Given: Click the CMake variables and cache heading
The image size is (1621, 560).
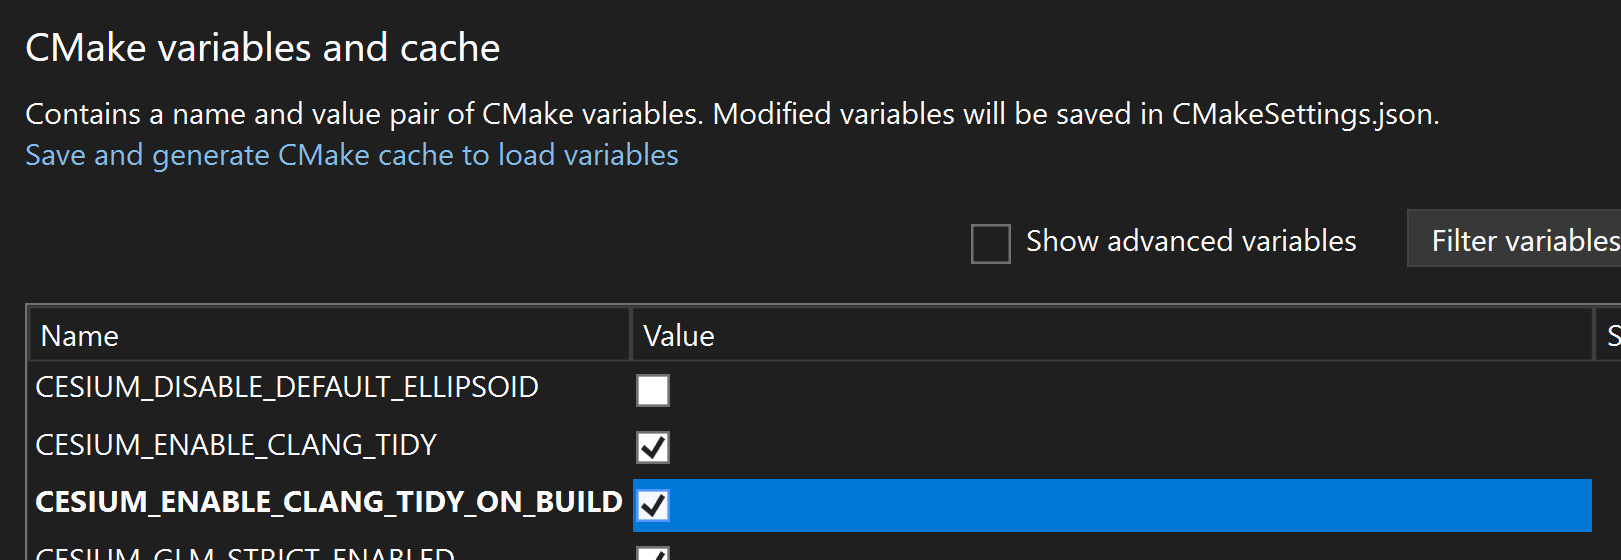Looking at the screenshot, I should [x=262, y=48].
